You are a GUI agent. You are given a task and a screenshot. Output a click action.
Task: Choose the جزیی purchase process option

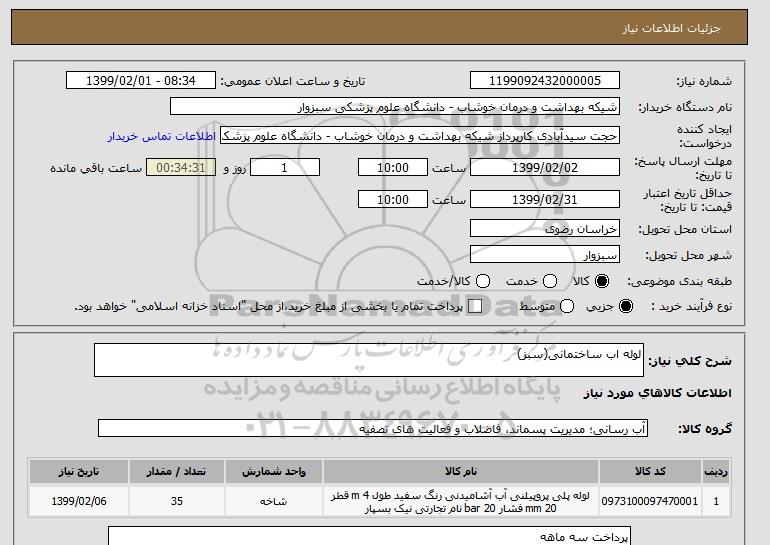click(x=626, y=306)
